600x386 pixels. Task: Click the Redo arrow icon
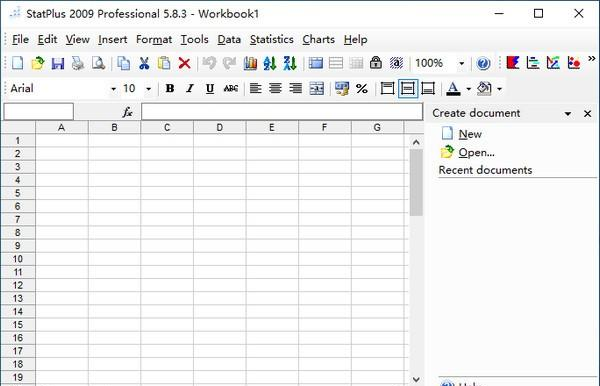pyautogui.click(x=229, y=63)
